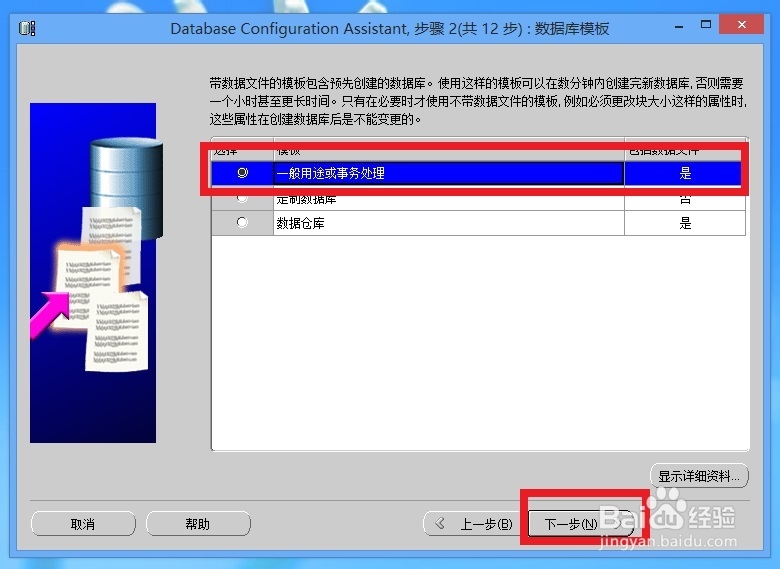780x569 pixels.
Task: Cancel the wizard with 取消
Action: 83,524
